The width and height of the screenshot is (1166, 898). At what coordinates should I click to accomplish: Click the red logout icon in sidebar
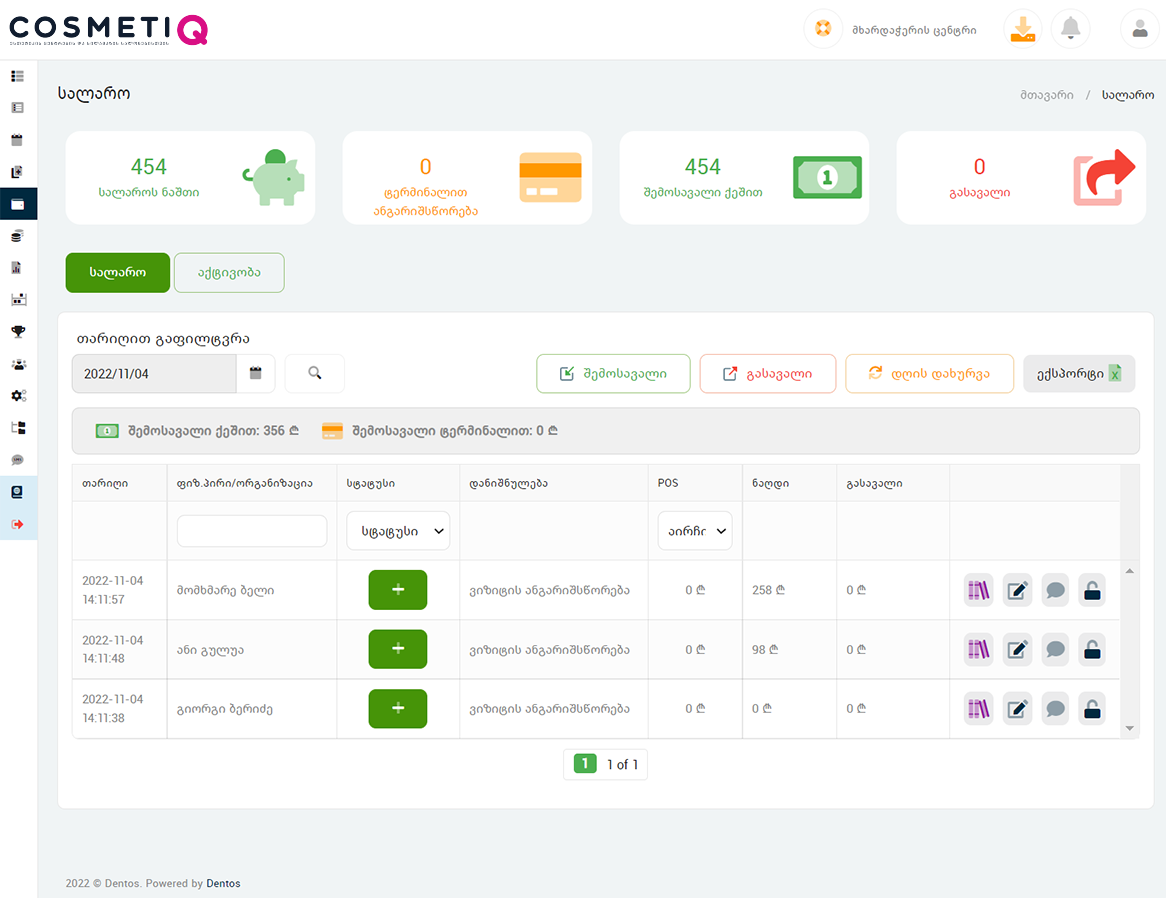[18, 524]
